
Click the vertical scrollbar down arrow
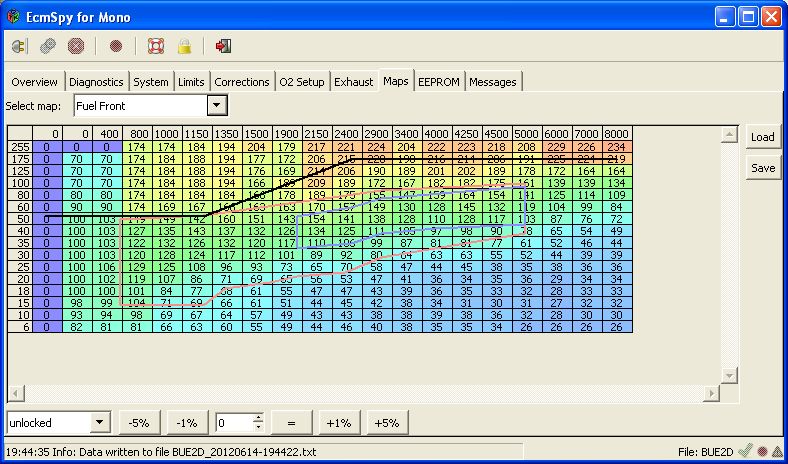[729, 375]
